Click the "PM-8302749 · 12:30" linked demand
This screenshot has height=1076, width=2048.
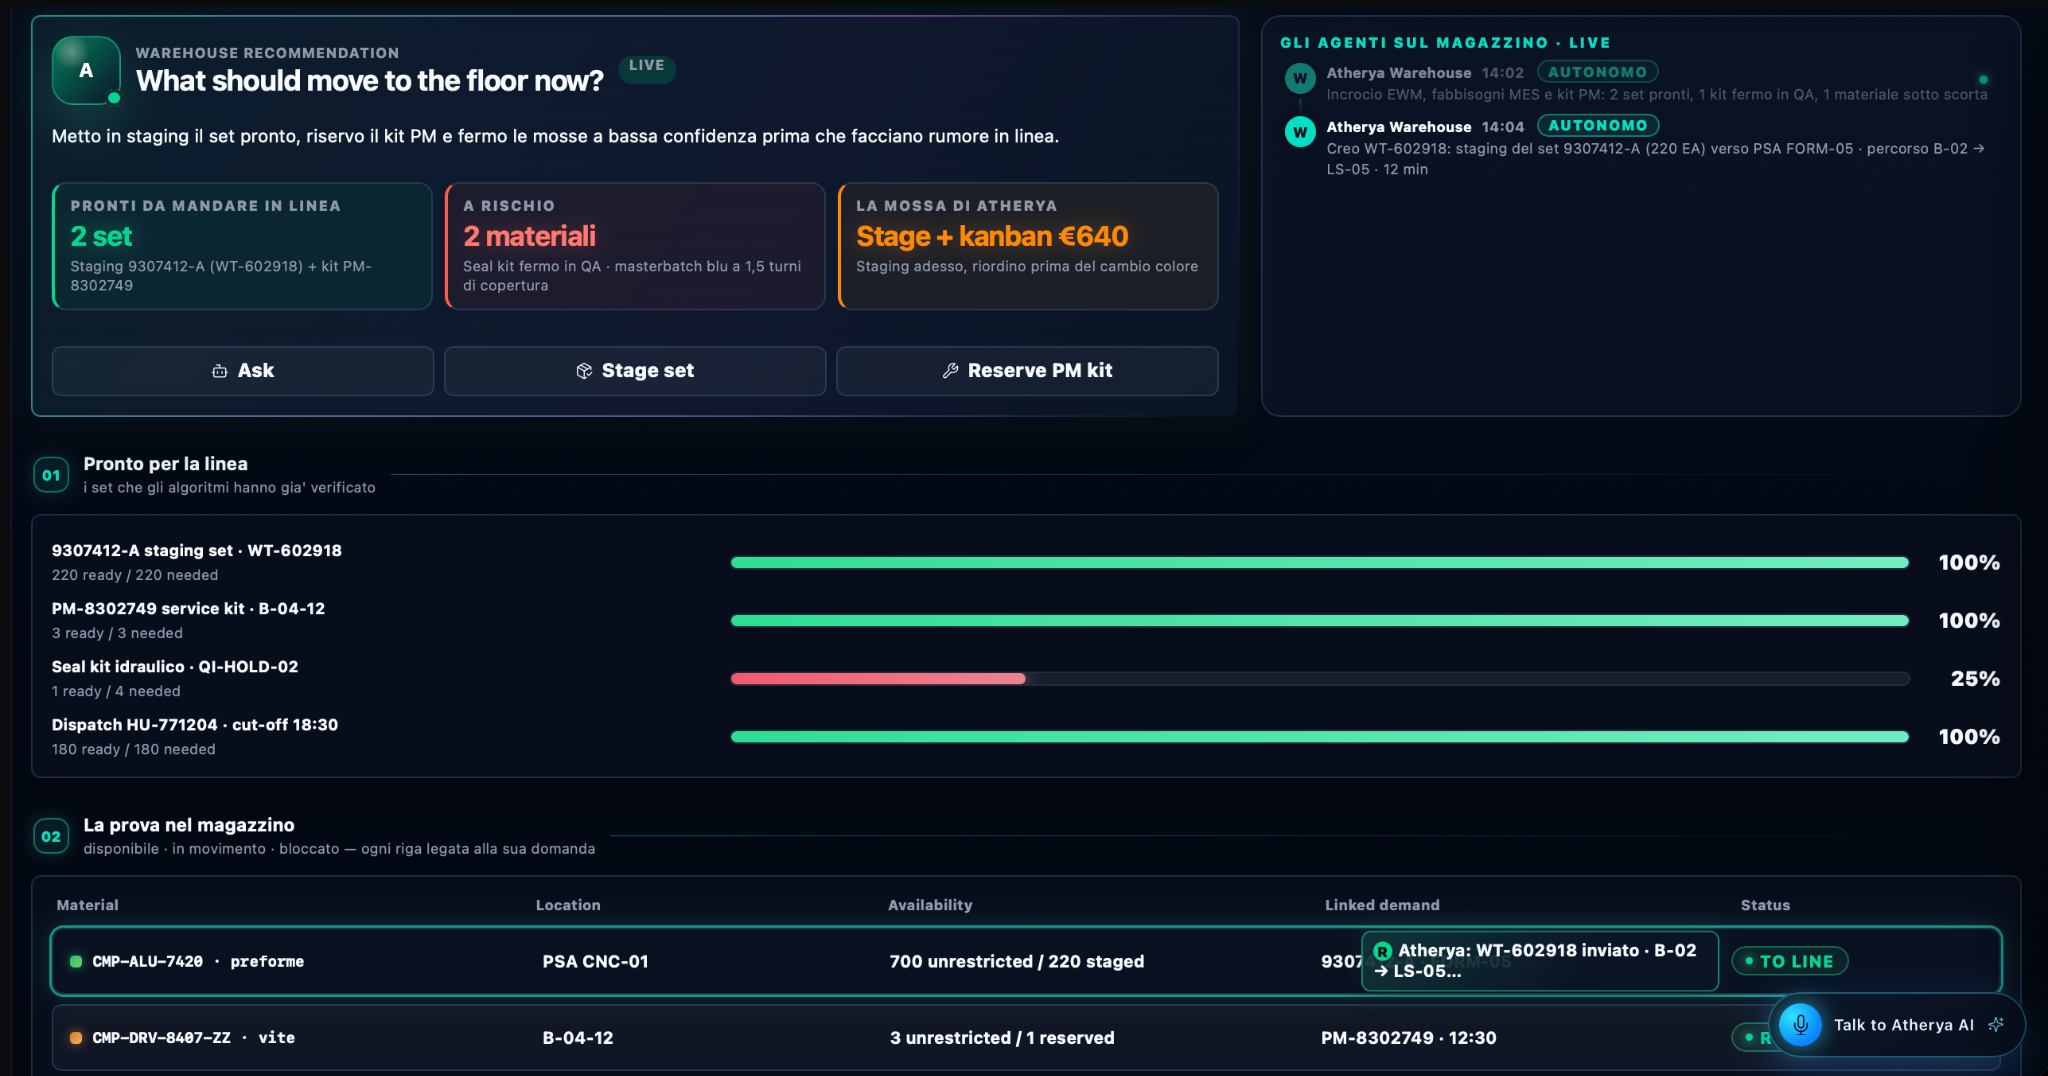1408,1038
